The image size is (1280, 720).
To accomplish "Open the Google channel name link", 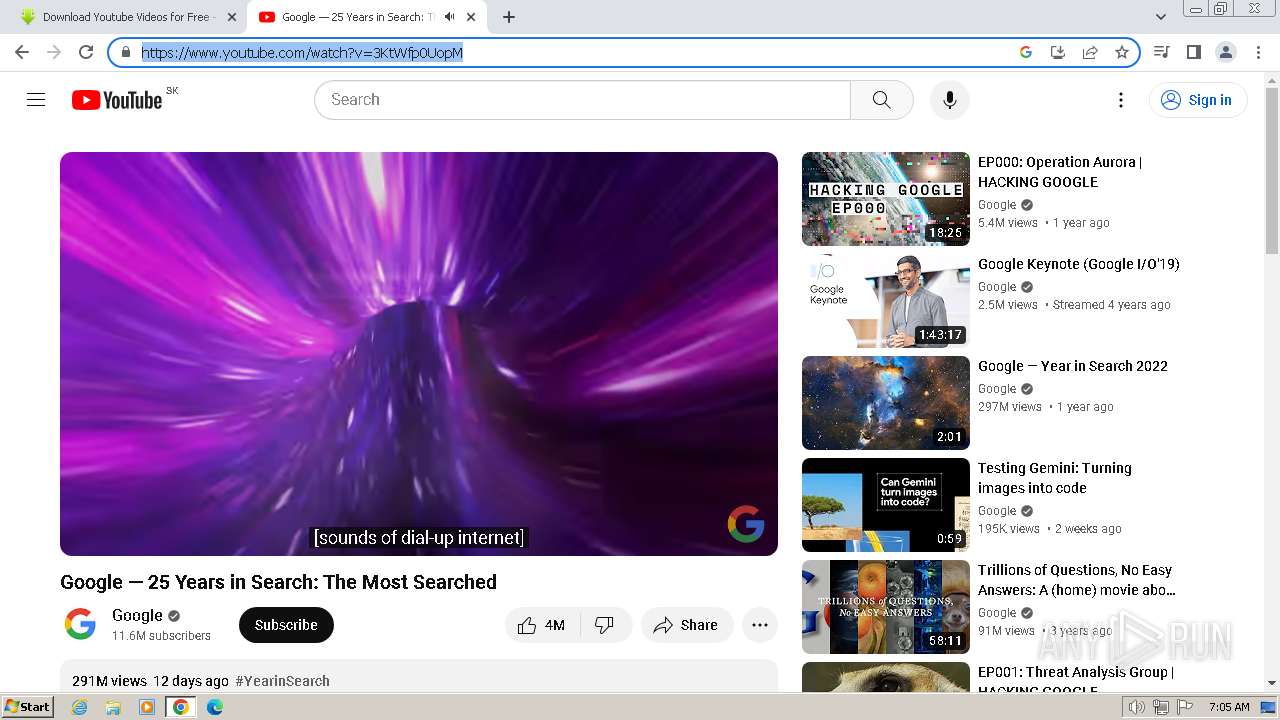I will pyautogui.click(x=137, y=615).
